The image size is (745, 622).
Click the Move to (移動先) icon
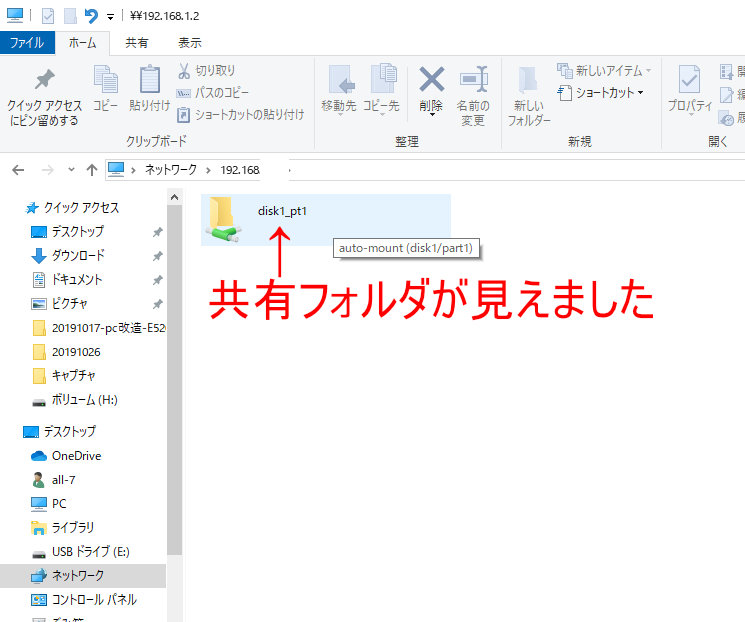pyautogui.click(x=339, y=80)
